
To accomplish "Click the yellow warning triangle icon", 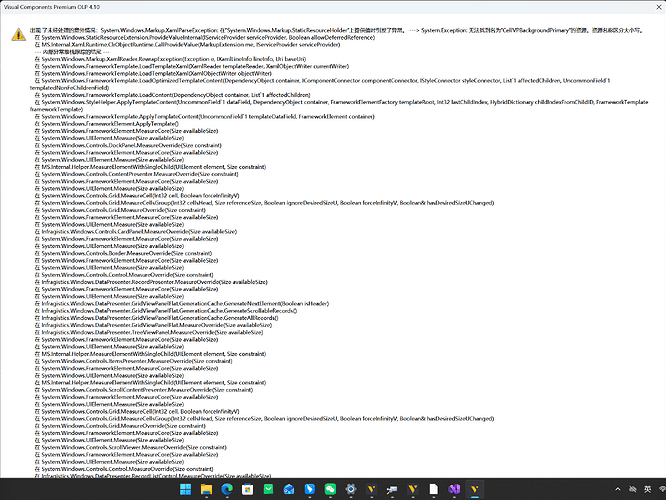I will pyautogui.click(x=18, y=34).
